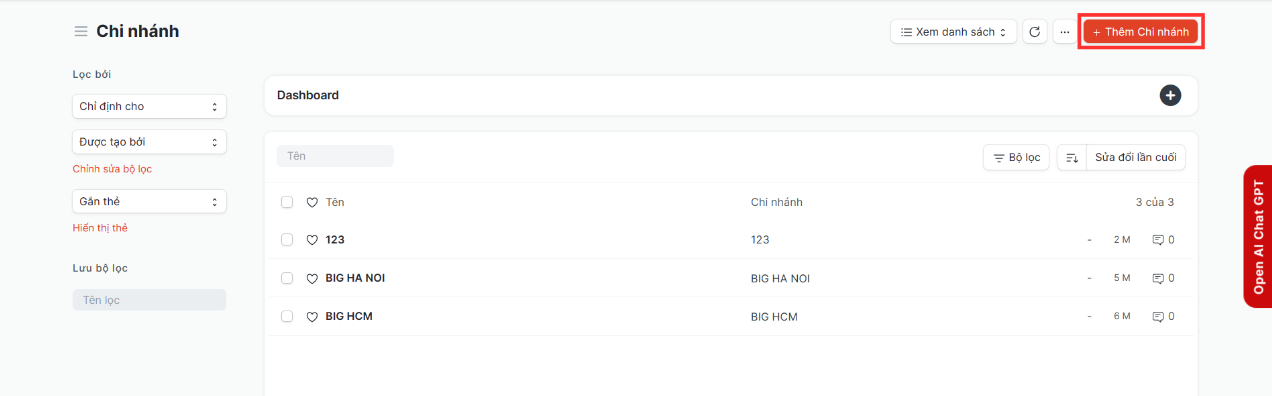Toggle the sidebar hamburger menu icon
The image size is (1272, 396).
81,31
